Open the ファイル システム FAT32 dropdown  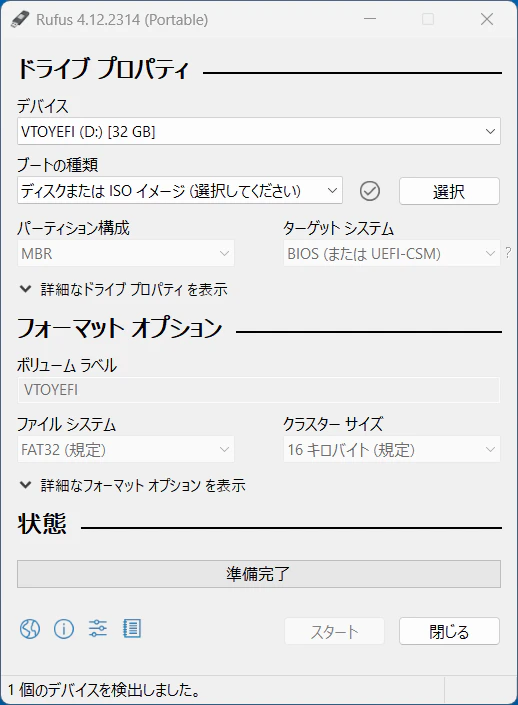click(x=125, y=449)
